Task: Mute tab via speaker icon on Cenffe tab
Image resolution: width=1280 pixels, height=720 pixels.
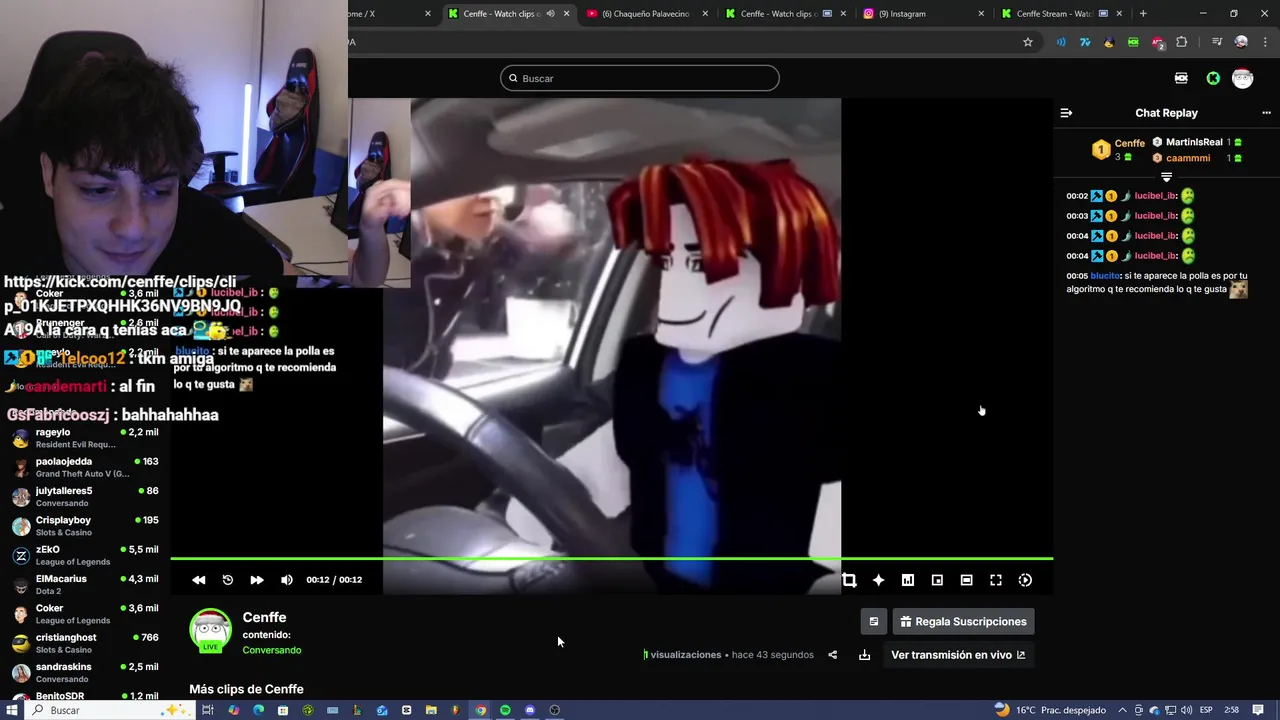Action: [x=550, y=14]
